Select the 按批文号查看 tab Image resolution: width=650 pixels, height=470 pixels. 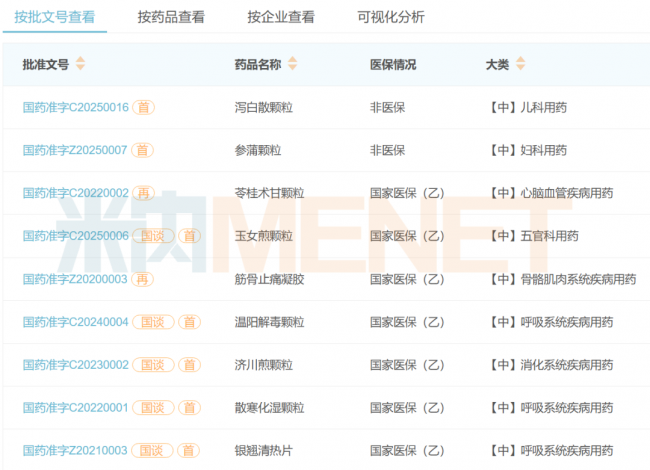tap(55, 17)
